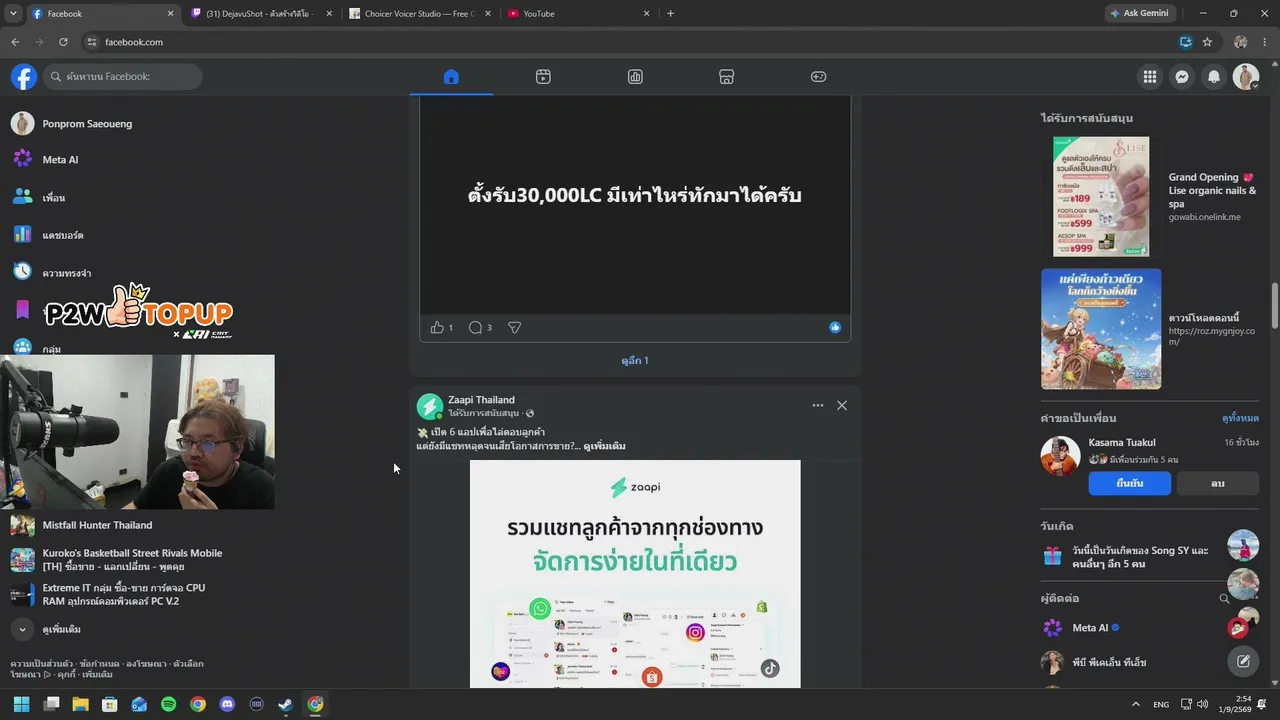Viewport: 1280px width, 720px height.
Task: Close the YouTube tab
Action: pyautogui.click(x=646, y=14)
